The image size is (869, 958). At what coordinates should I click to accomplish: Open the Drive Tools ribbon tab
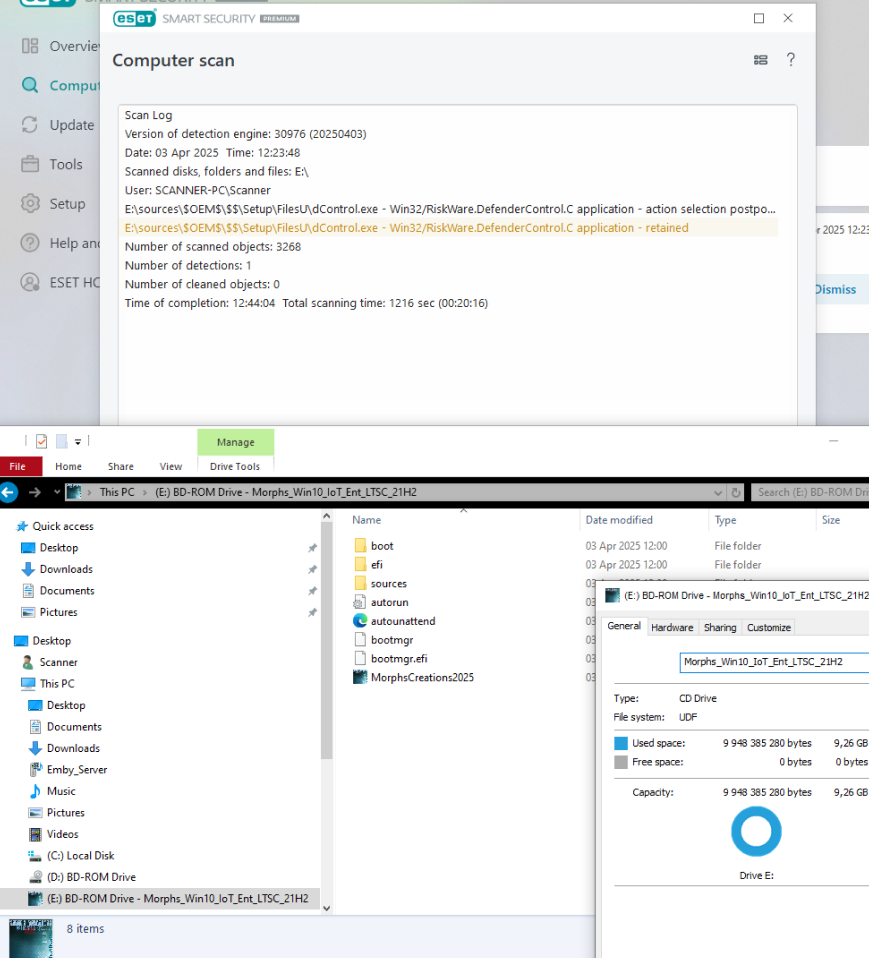tap(235, 466)
